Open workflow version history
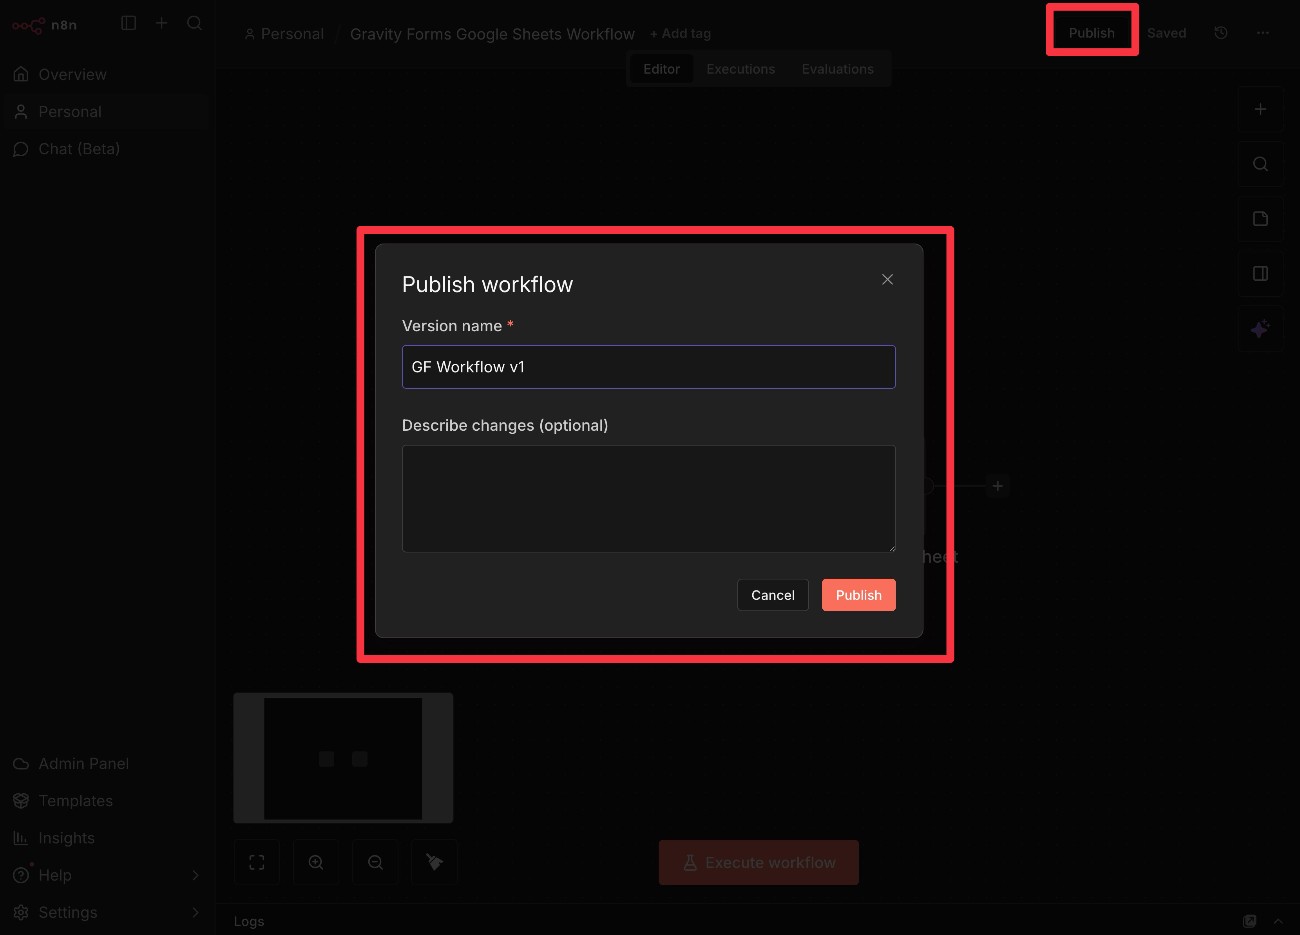The height and width of the screenshot is (935, 1300). click(1221, 32)
